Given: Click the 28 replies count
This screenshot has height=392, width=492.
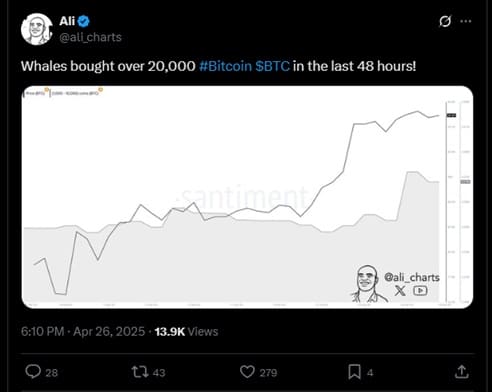Looking at the screenshot, I should [x=52, y=372].
